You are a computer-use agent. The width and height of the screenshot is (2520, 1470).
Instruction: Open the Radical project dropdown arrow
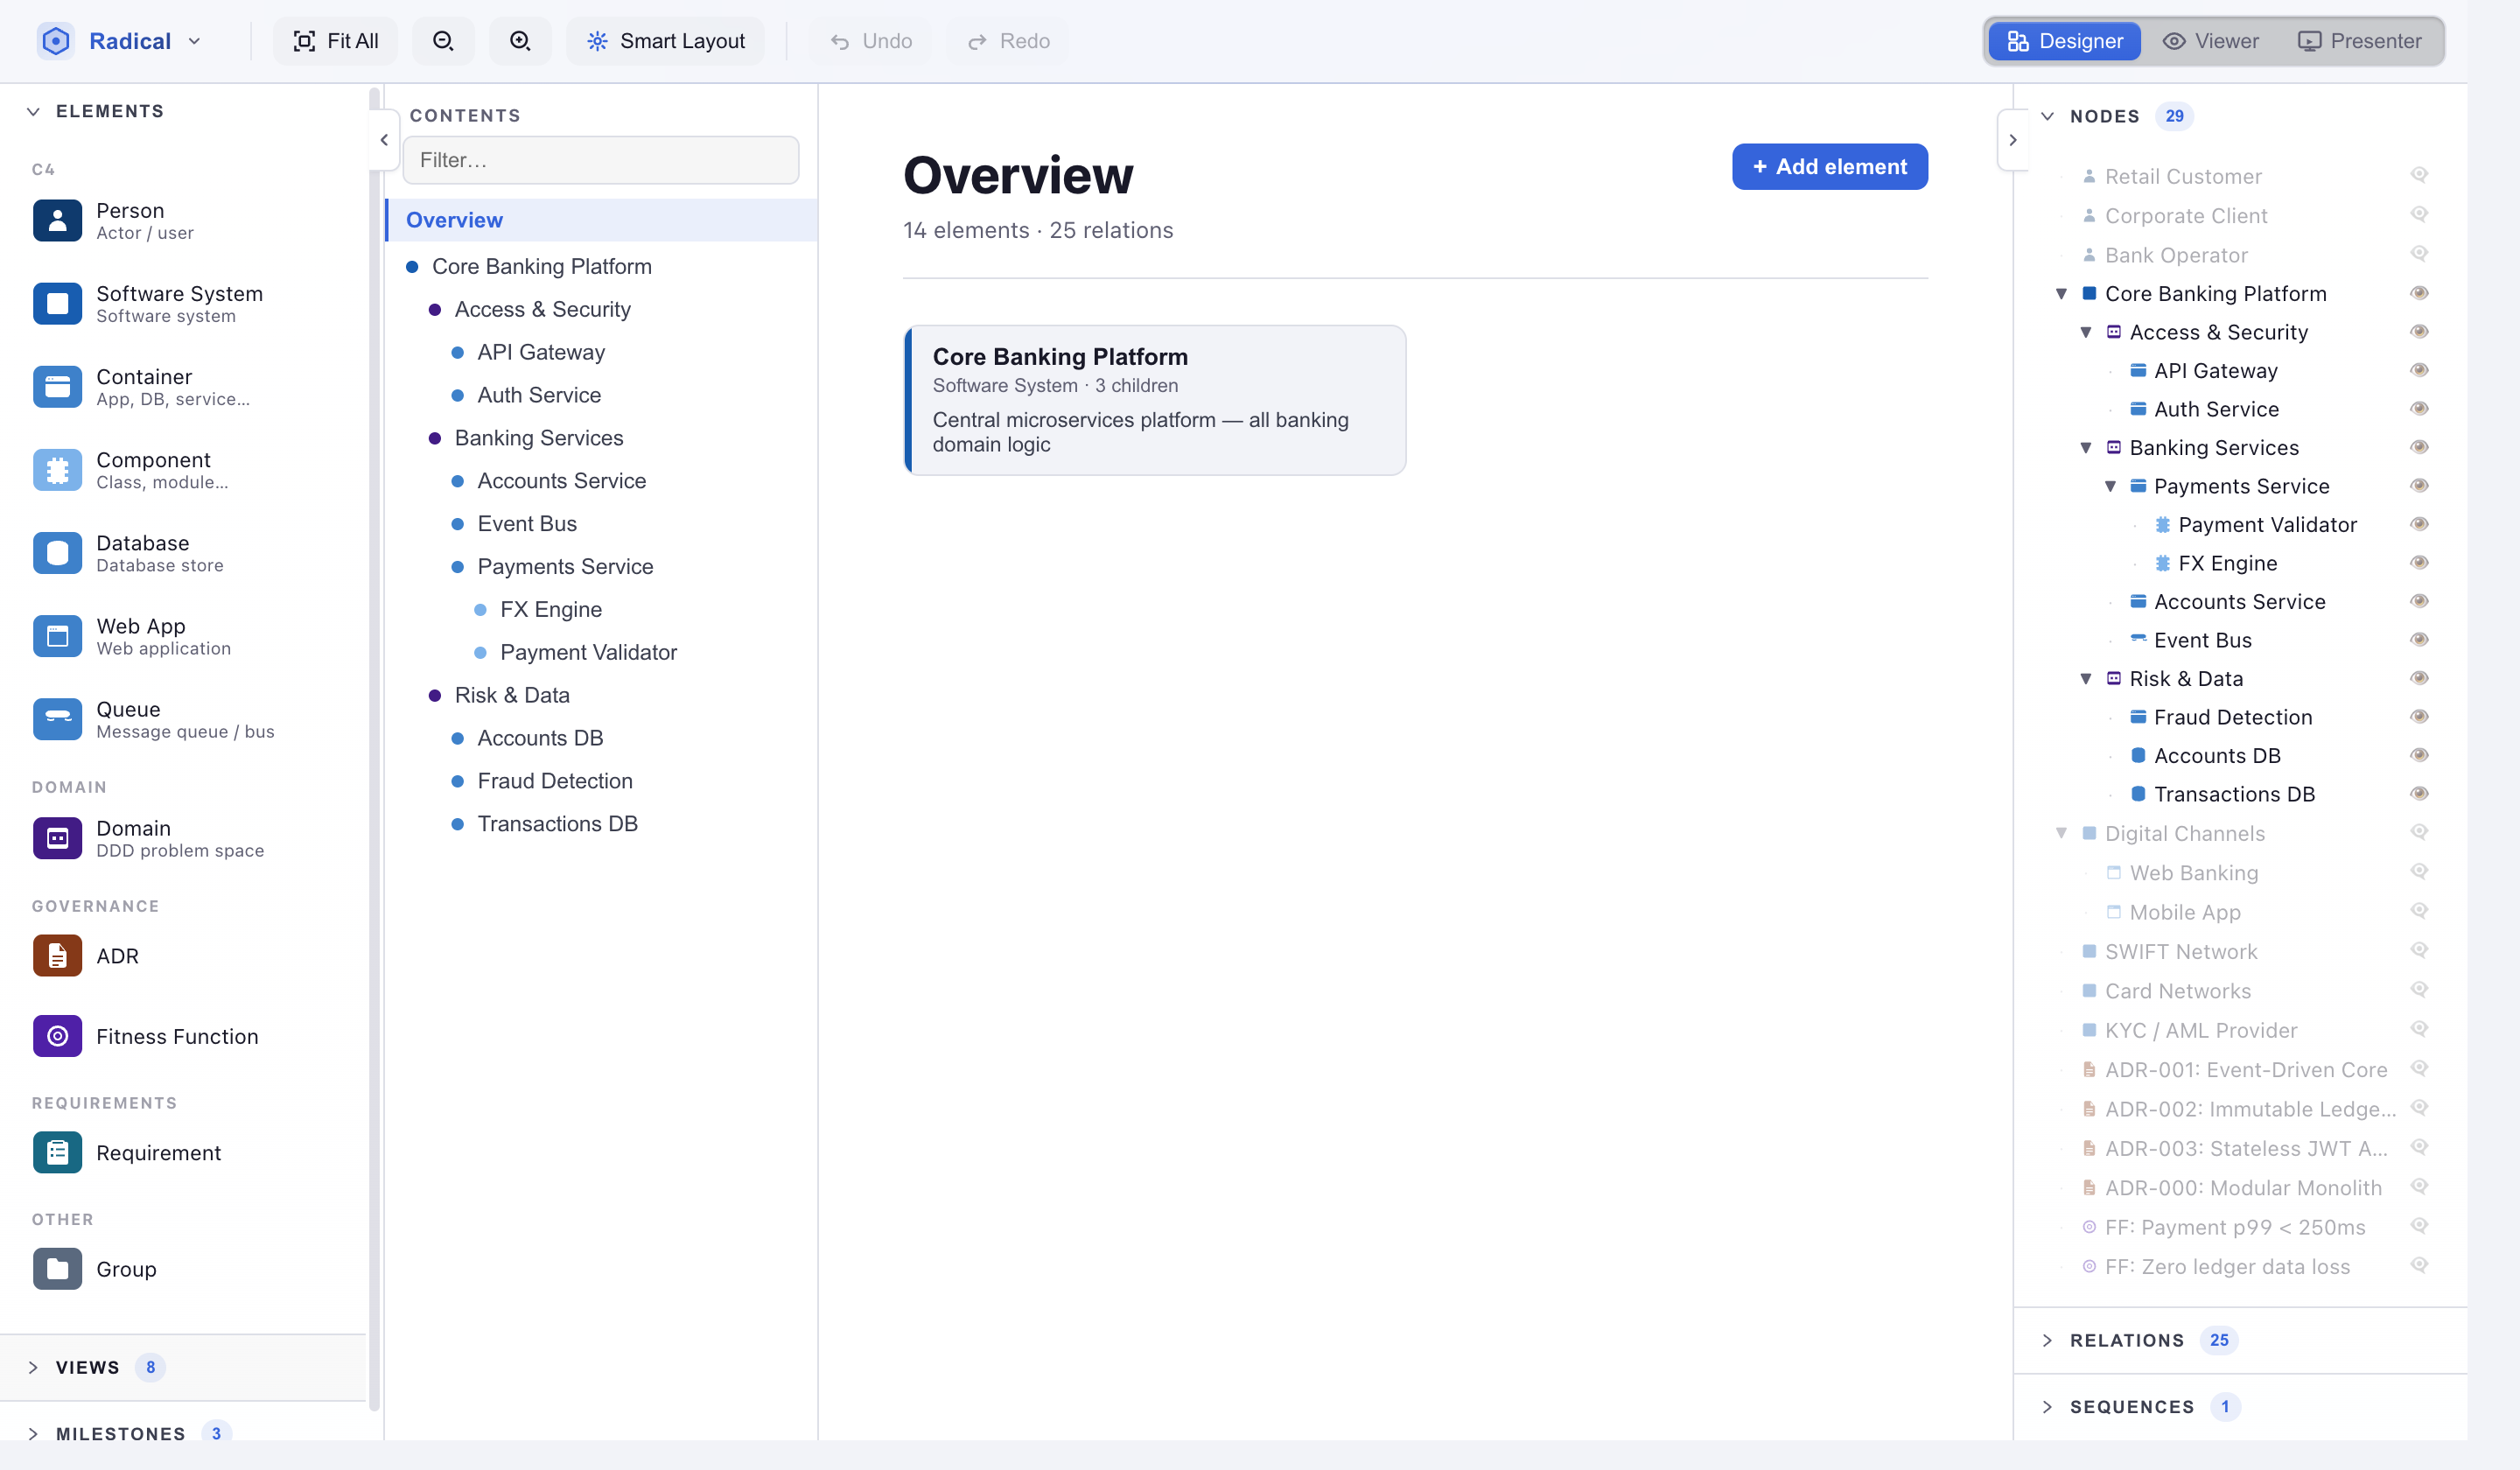194,41
